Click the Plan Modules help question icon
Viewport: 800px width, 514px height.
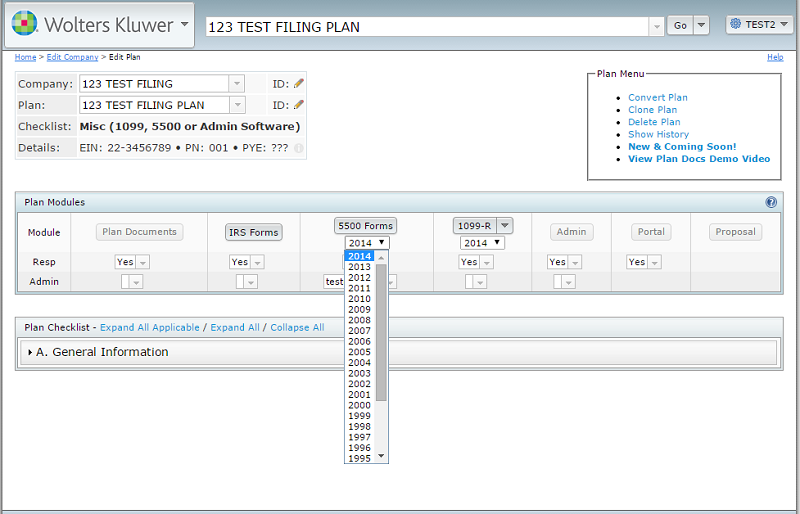click(x=771, y=203)
